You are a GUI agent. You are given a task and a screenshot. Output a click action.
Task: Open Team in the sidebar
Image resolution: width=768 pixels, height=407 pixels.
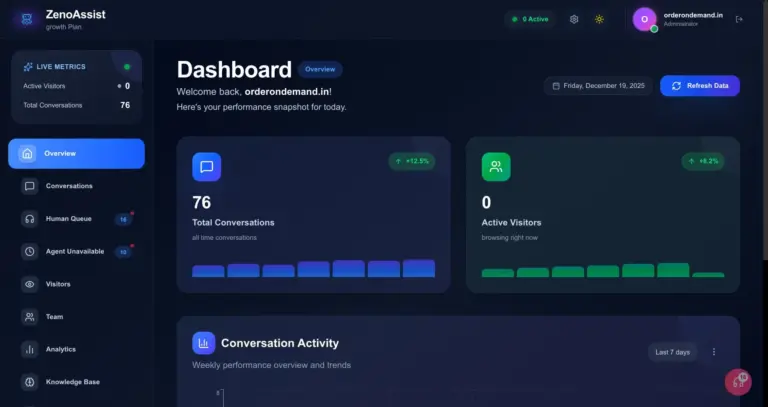(76, 317)
